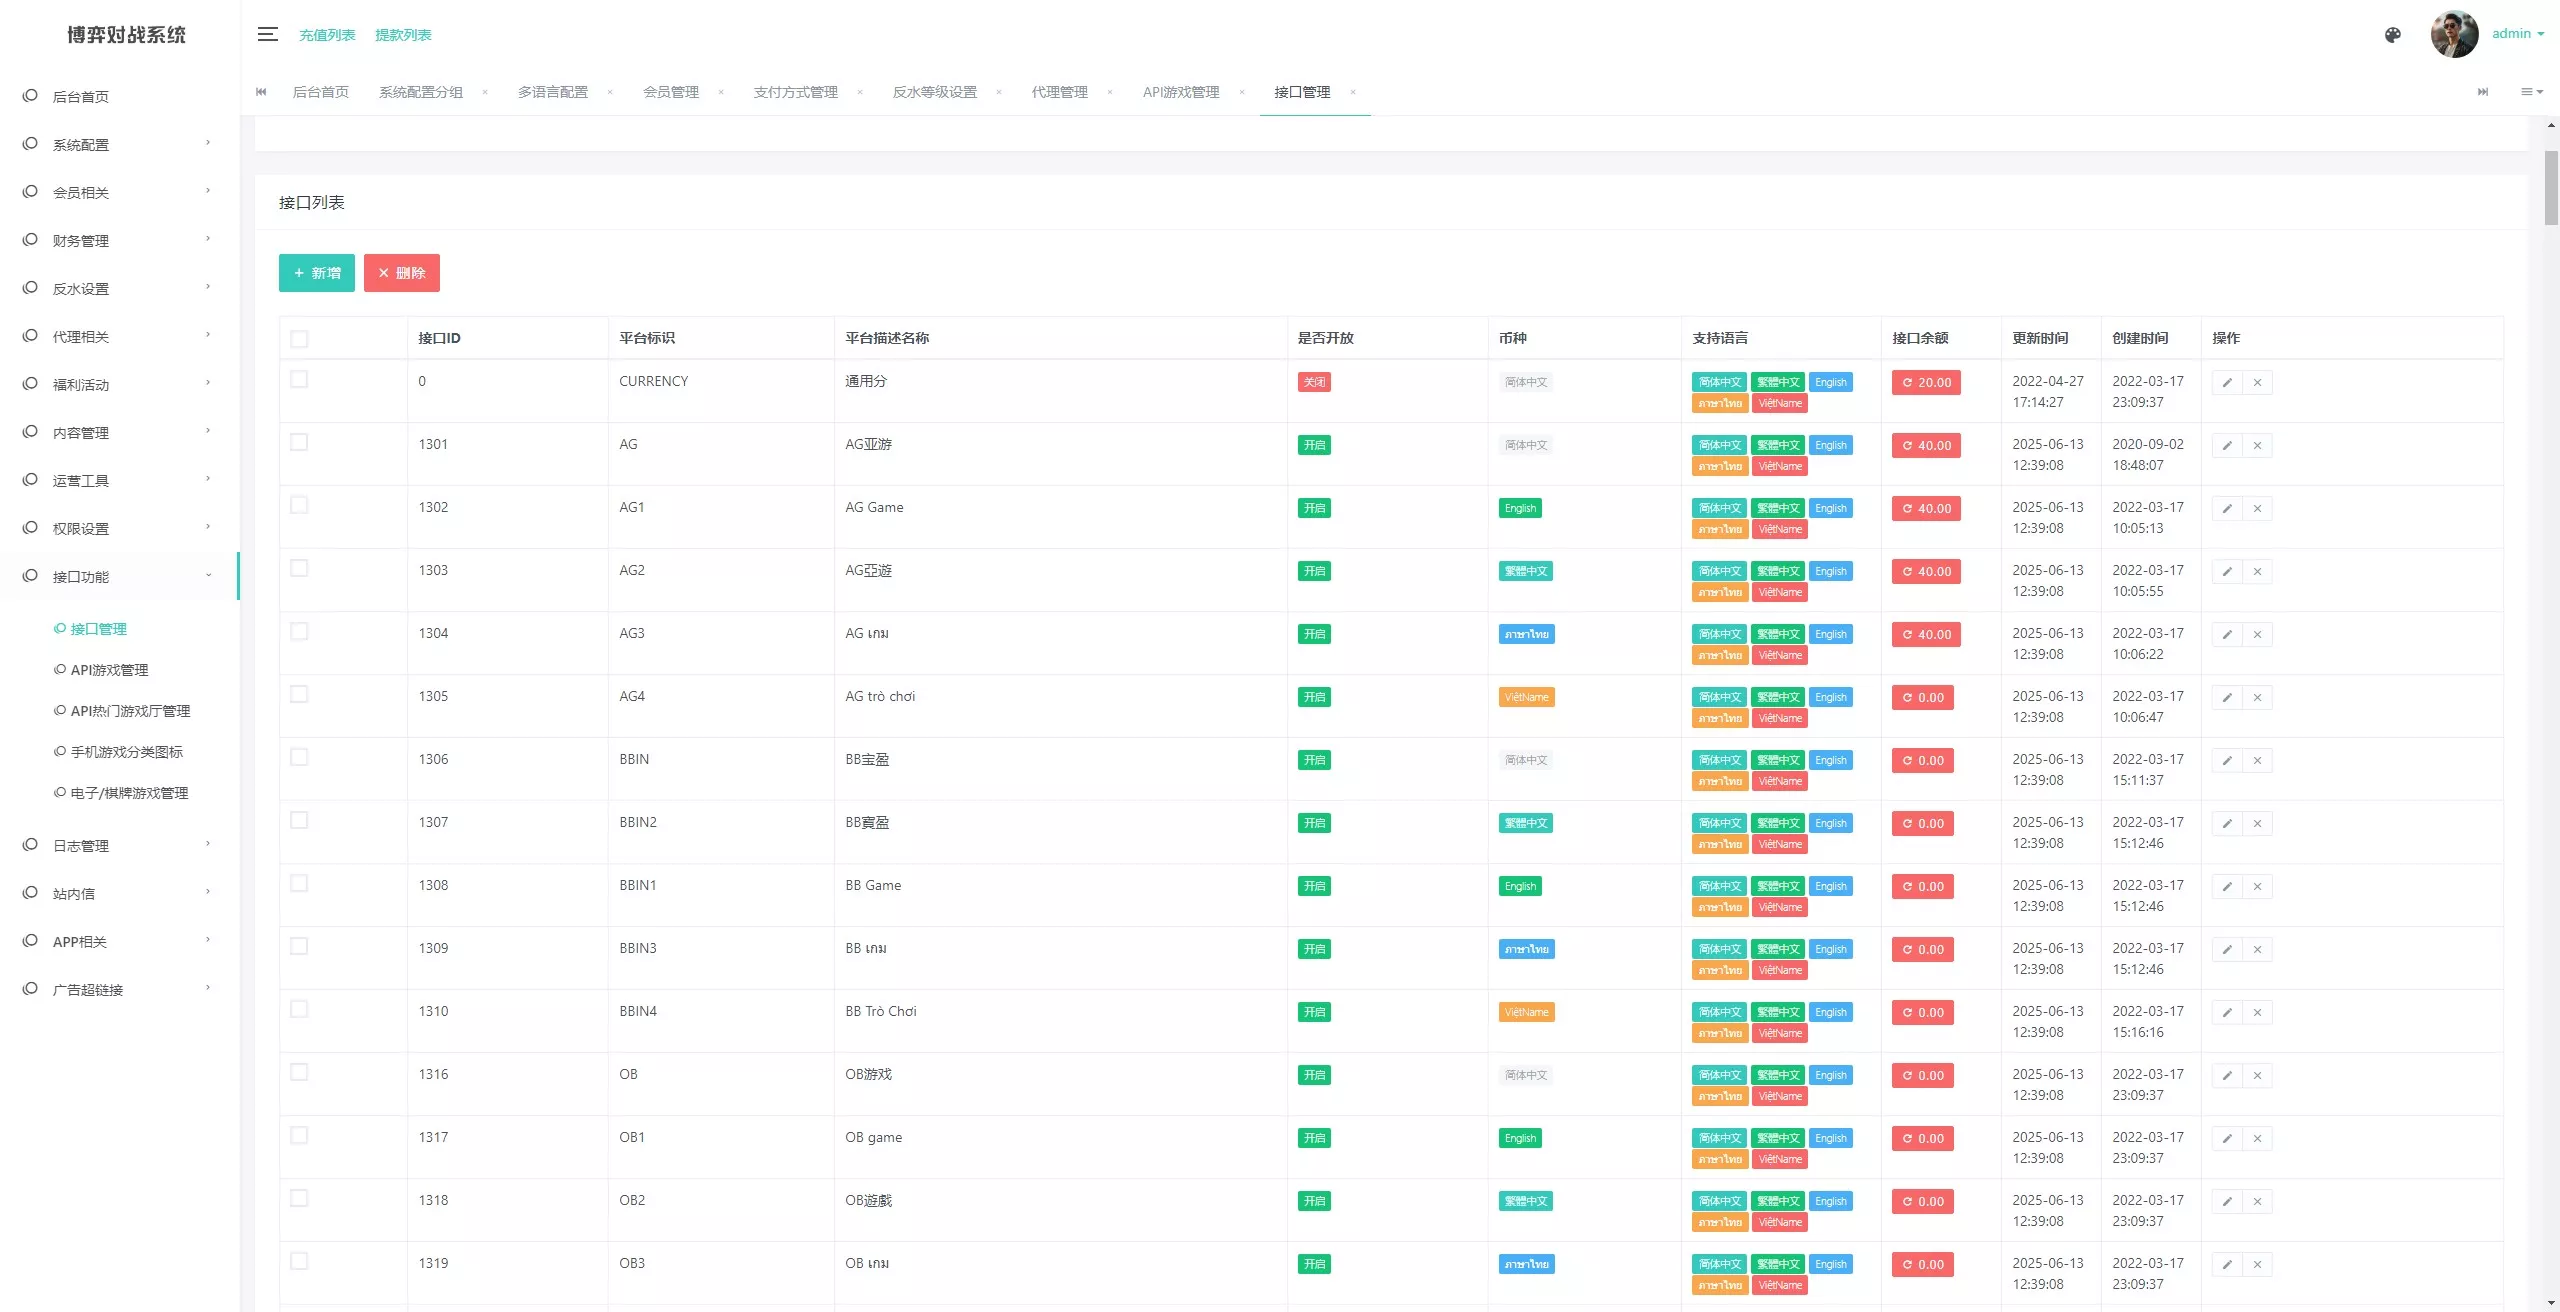The width and height of the screenshot is (2560, 1312).
Task: Open API游戏管理 in sidebar submenu
Action: [x=109, y=670]
